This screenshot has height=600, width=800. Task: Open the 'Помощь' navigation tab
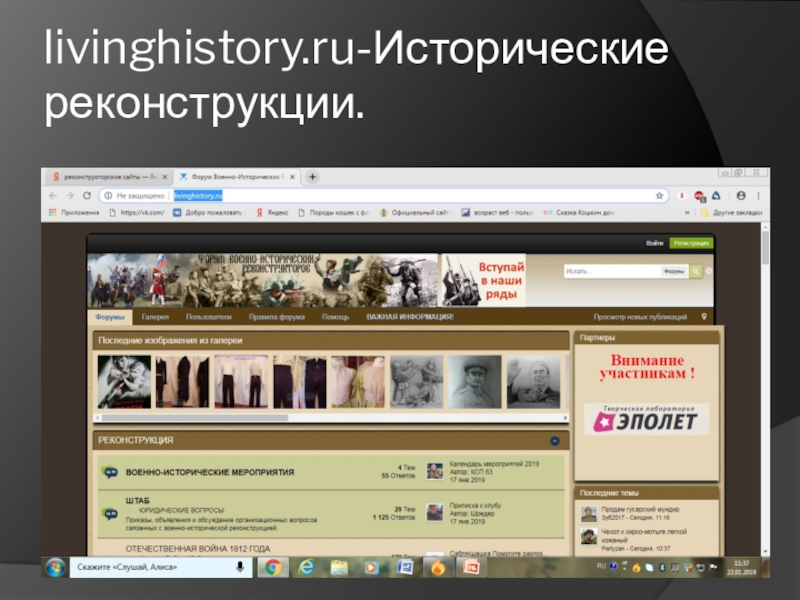[335, 317]
